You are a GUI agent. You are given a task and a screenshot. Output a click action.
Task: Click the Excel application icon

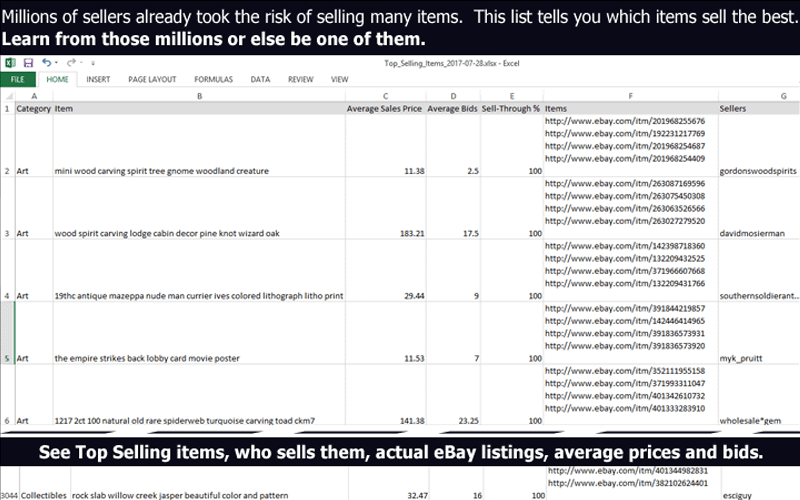[x=10, y=63]
